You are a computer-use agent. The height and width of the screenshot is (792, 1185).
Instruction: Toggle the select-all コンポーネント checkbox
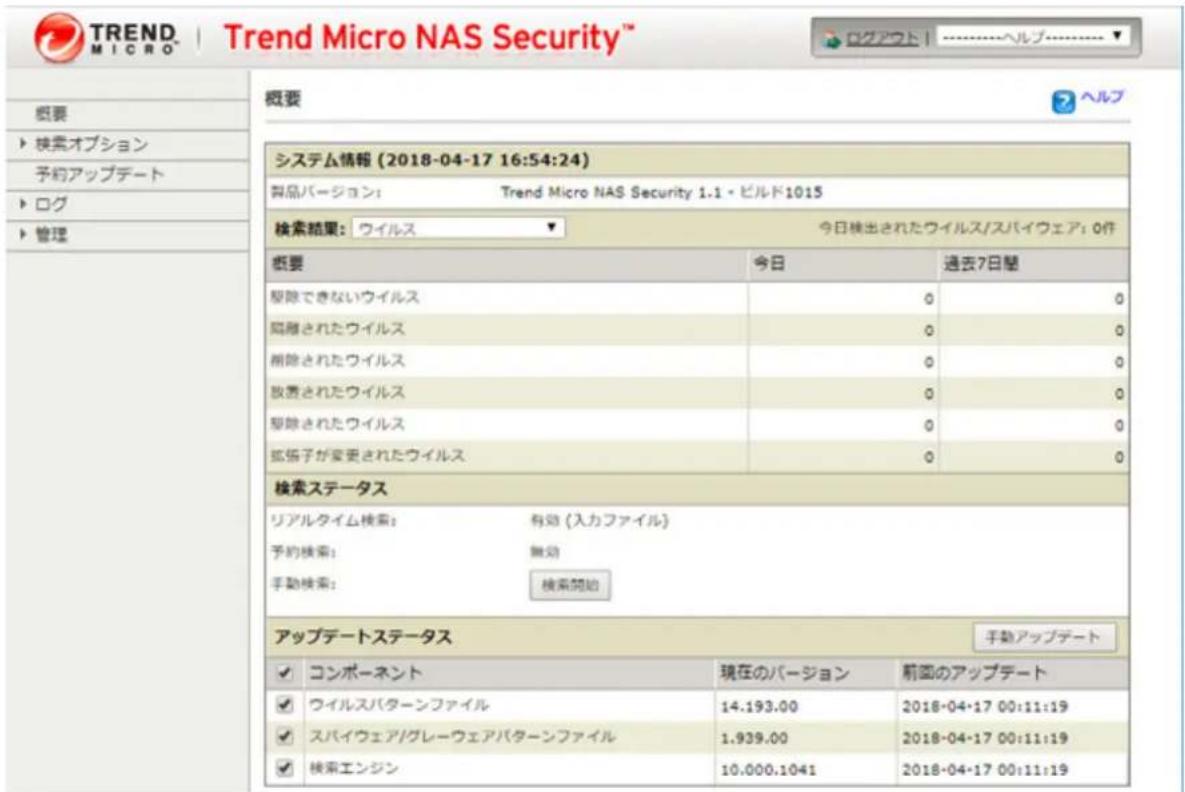click(x=284, y=672)
